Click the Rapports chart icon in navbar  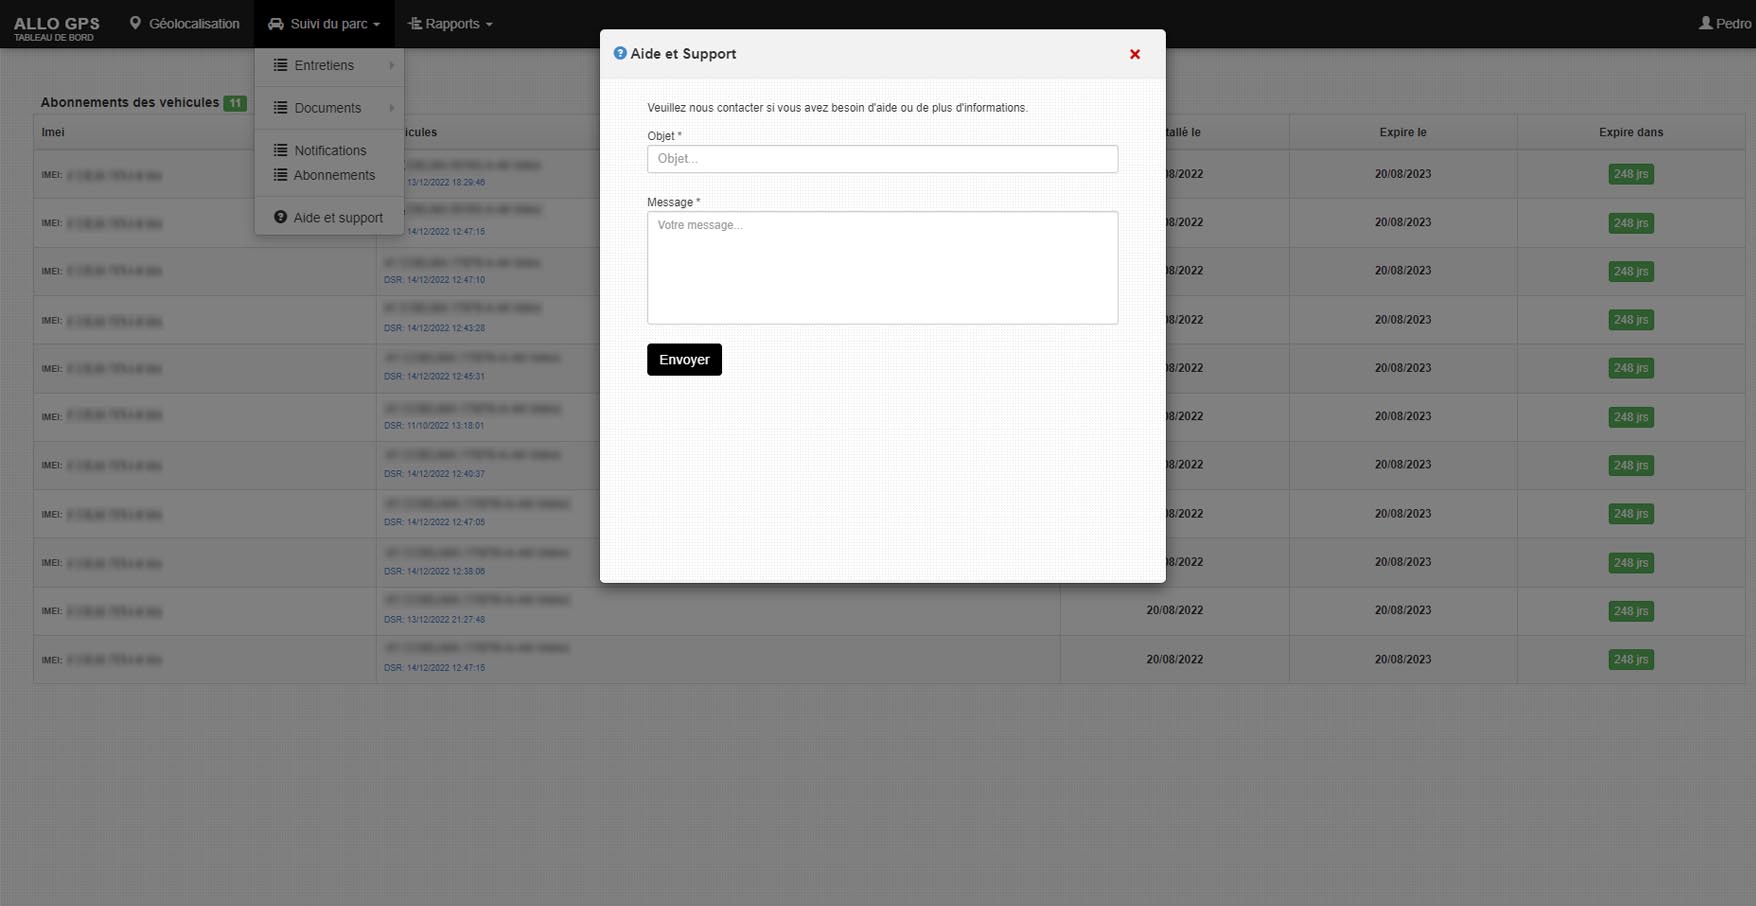415,24
